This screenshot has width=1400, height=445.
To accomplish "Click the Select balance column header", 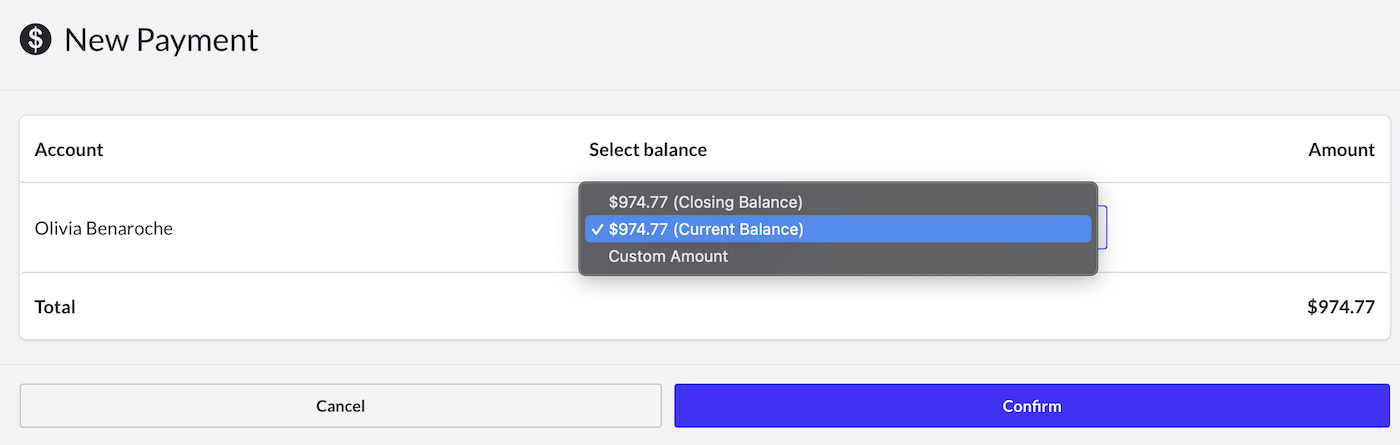I will click(648, 150).
